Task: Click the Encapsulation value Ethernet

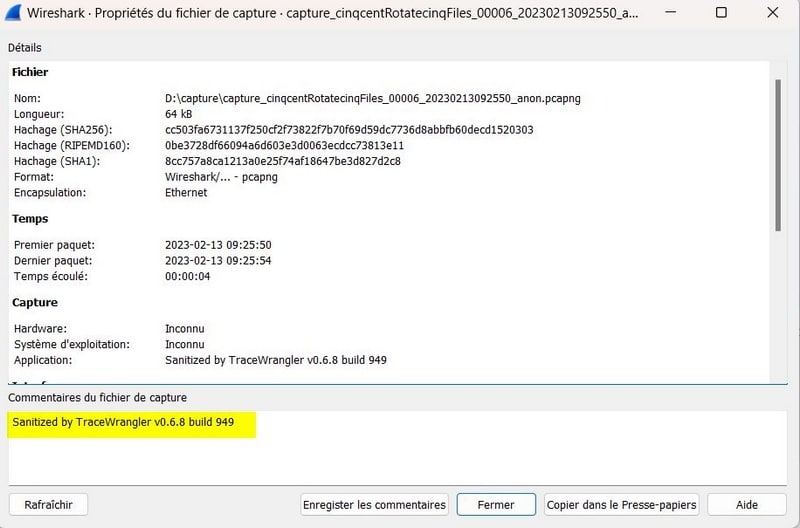Action: tap(186, 192)
